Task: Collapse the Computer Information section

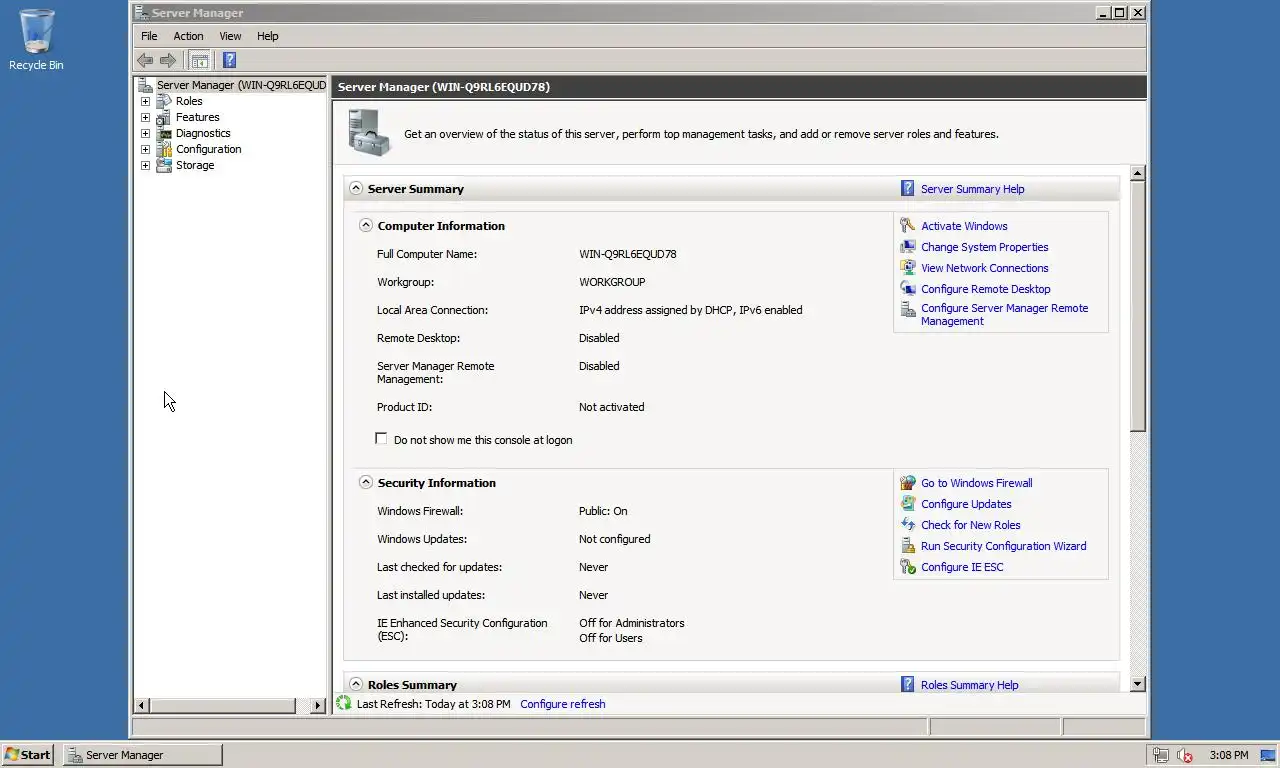Action: (x=366, y=225)
